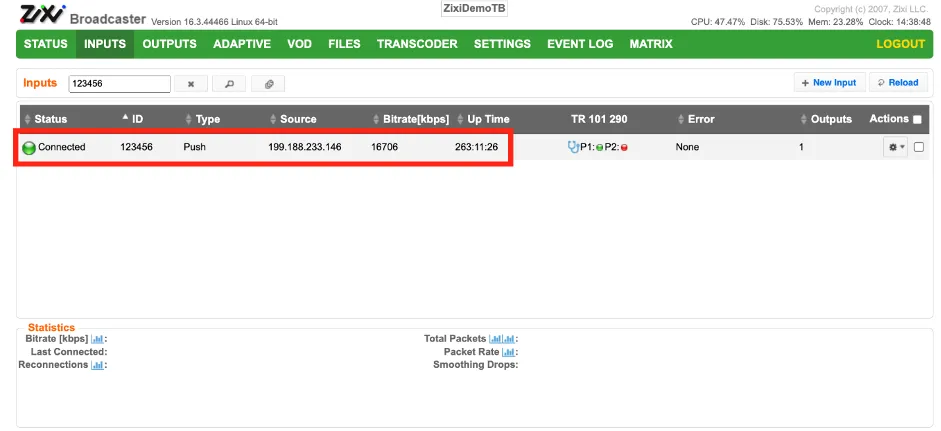Click the Push type cell
Screen dimensions: 941x431
point(194,147)
